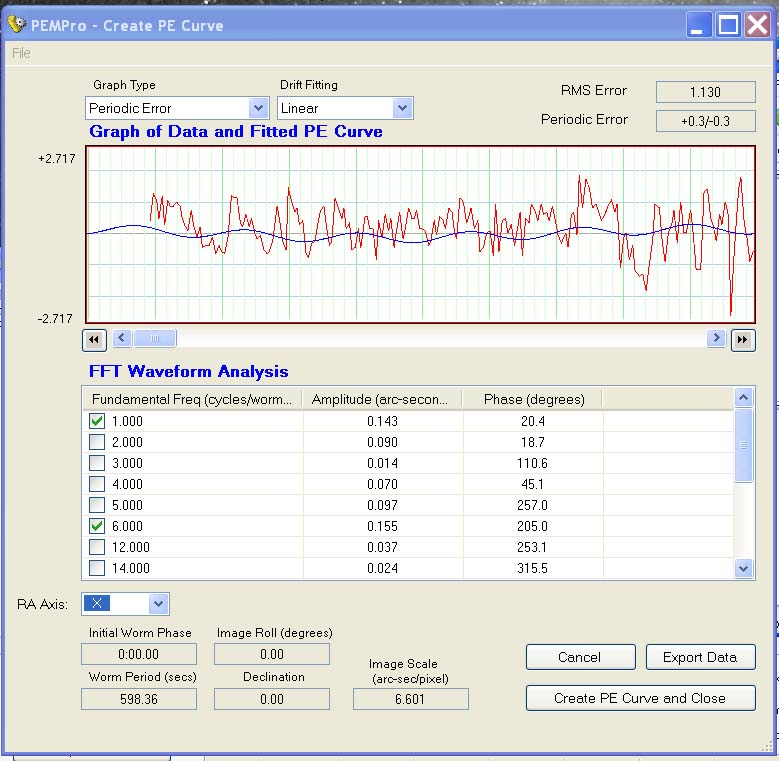
Task: Click the RMS Error value 1.130
Action: [x=705, y=92]
